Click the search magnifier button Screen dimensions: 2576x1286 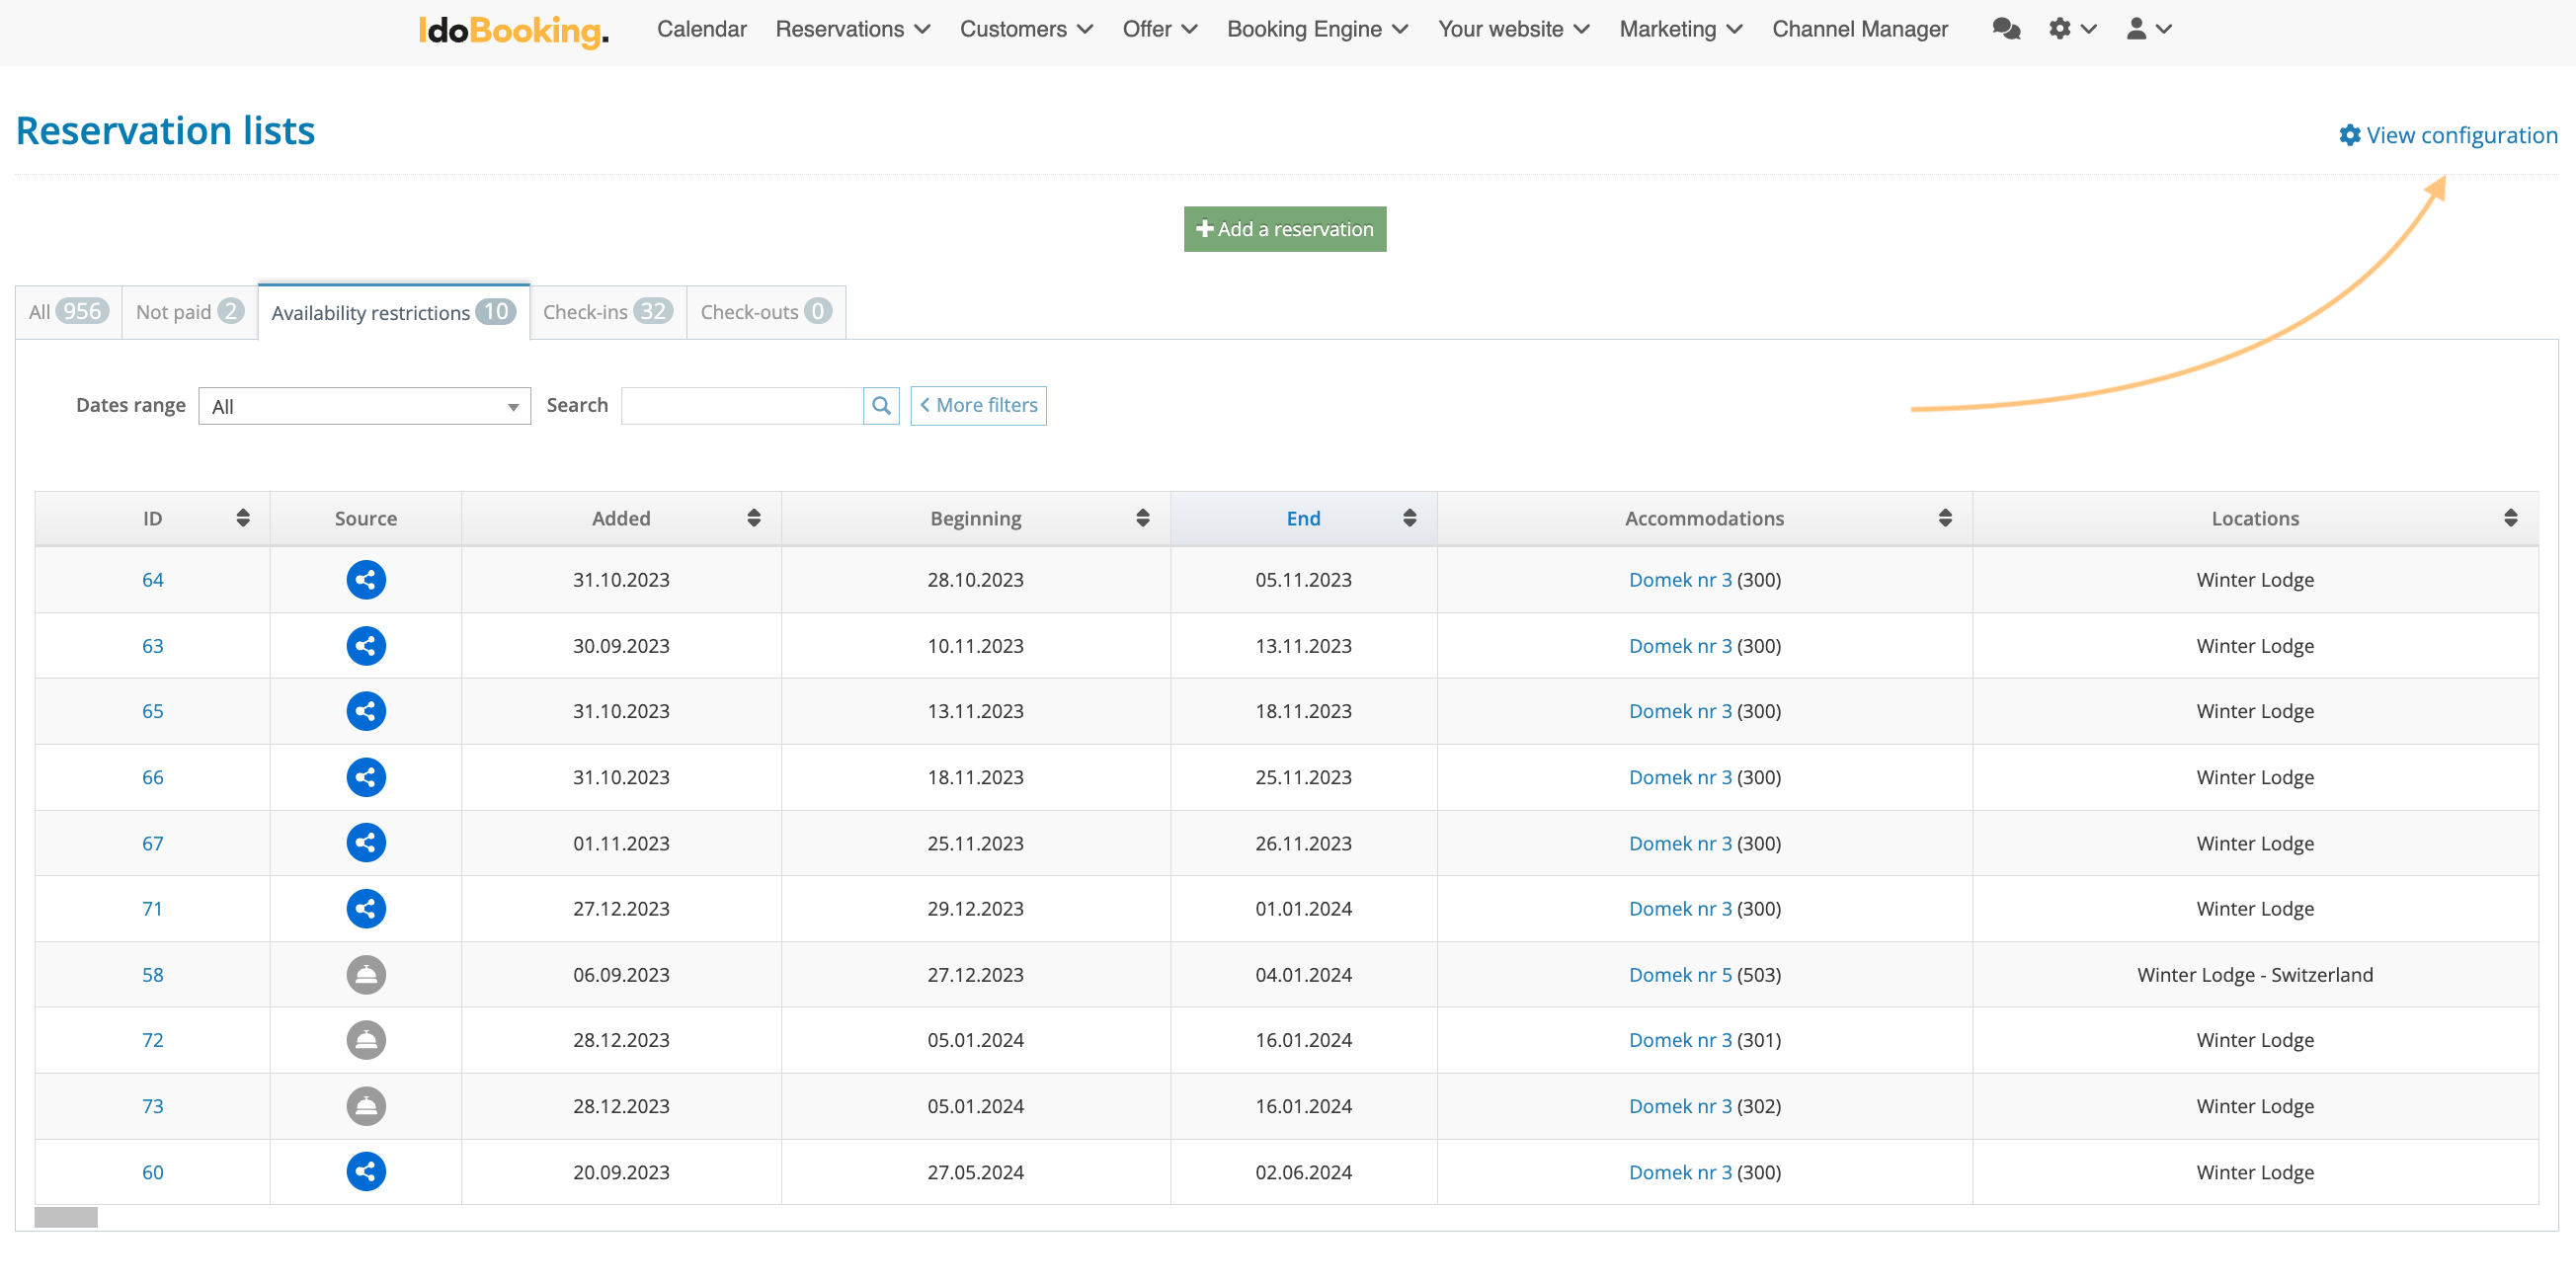880,406
